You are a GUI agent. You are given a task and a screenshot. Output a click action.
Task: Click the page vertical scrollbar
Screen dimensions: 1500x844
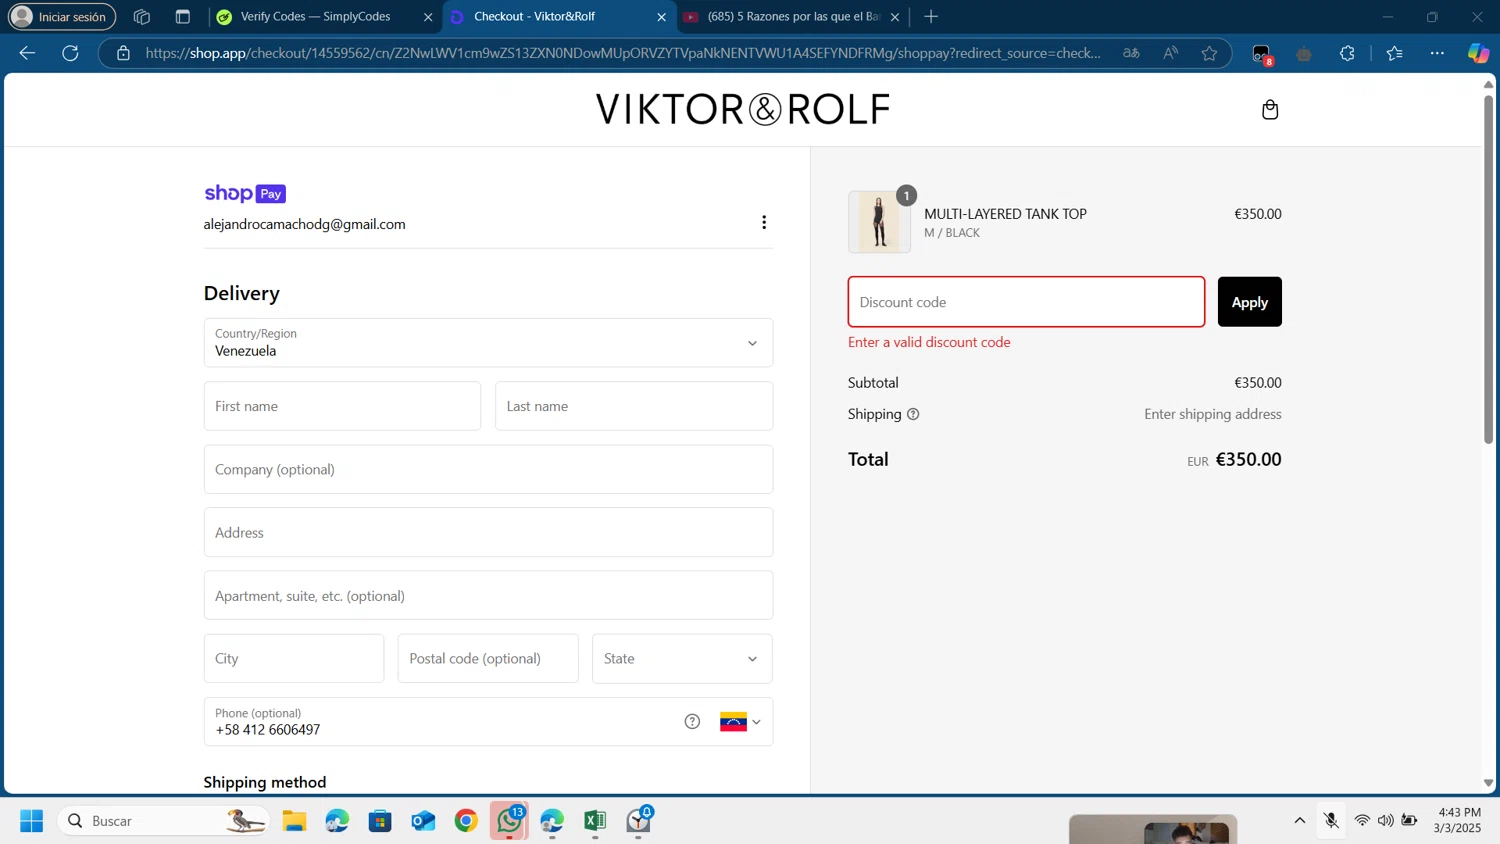tap(1488, 270)
